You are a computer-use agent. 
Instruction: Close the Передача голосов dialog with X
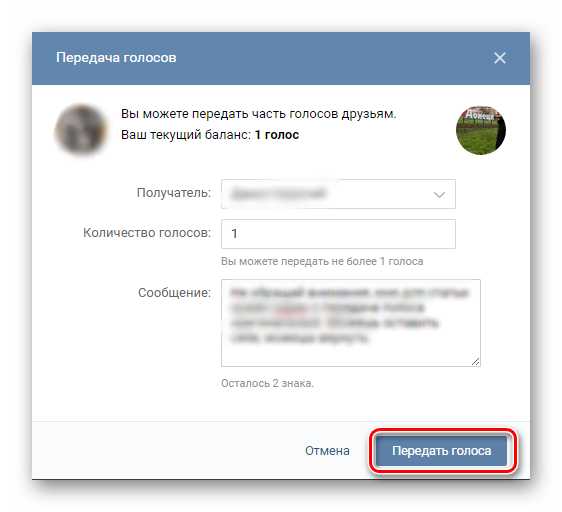[x=500, y=58]
